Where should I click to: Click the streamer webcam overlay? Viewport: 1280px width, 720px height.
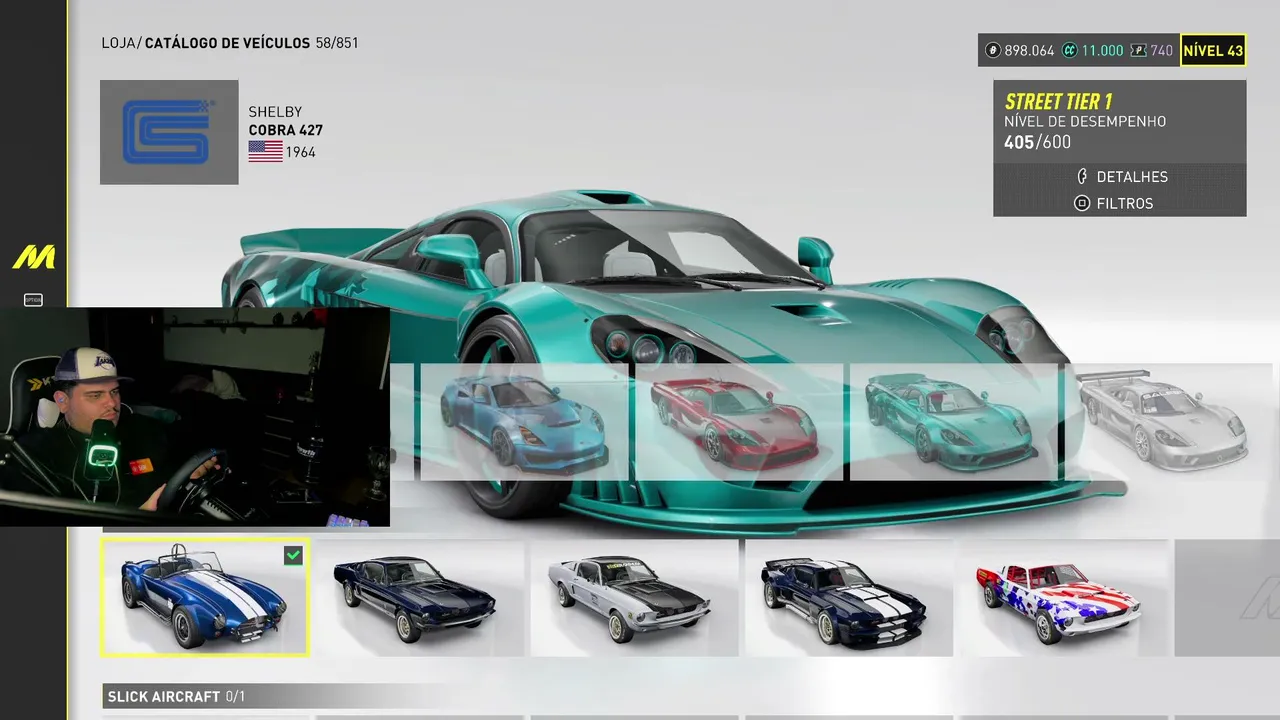click(195, 416)
